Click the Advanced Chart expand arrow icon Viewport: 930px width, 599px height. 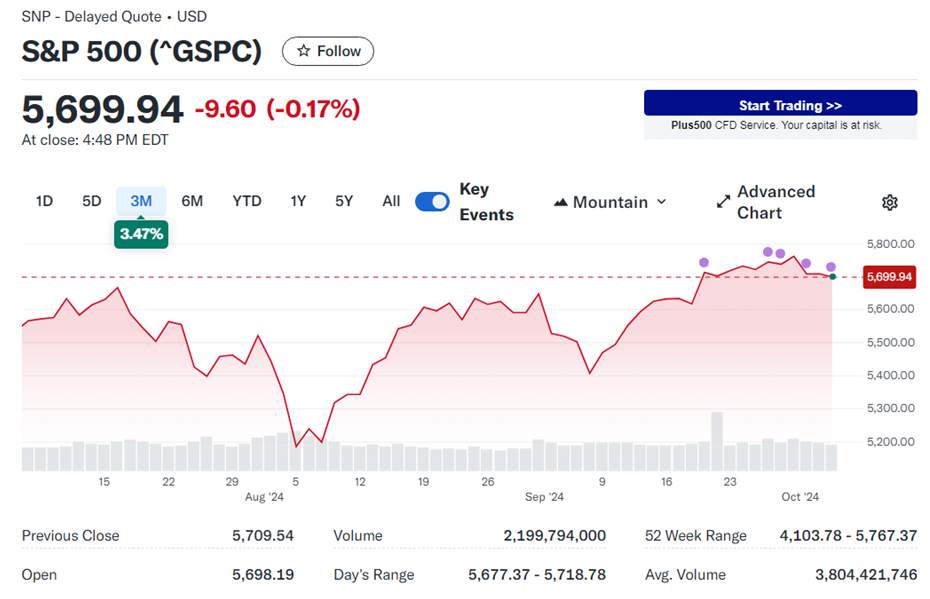pyautogui.click(x=722, y=201)
